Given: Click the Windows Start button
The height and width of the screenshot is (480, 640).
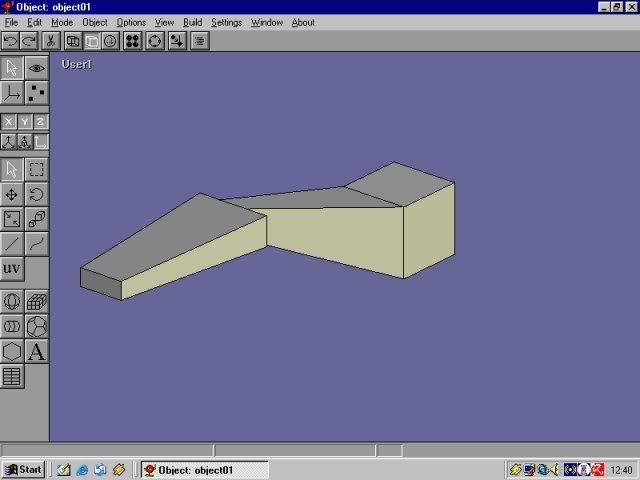Looking at the screenshot, I should [x=23, y=469].
